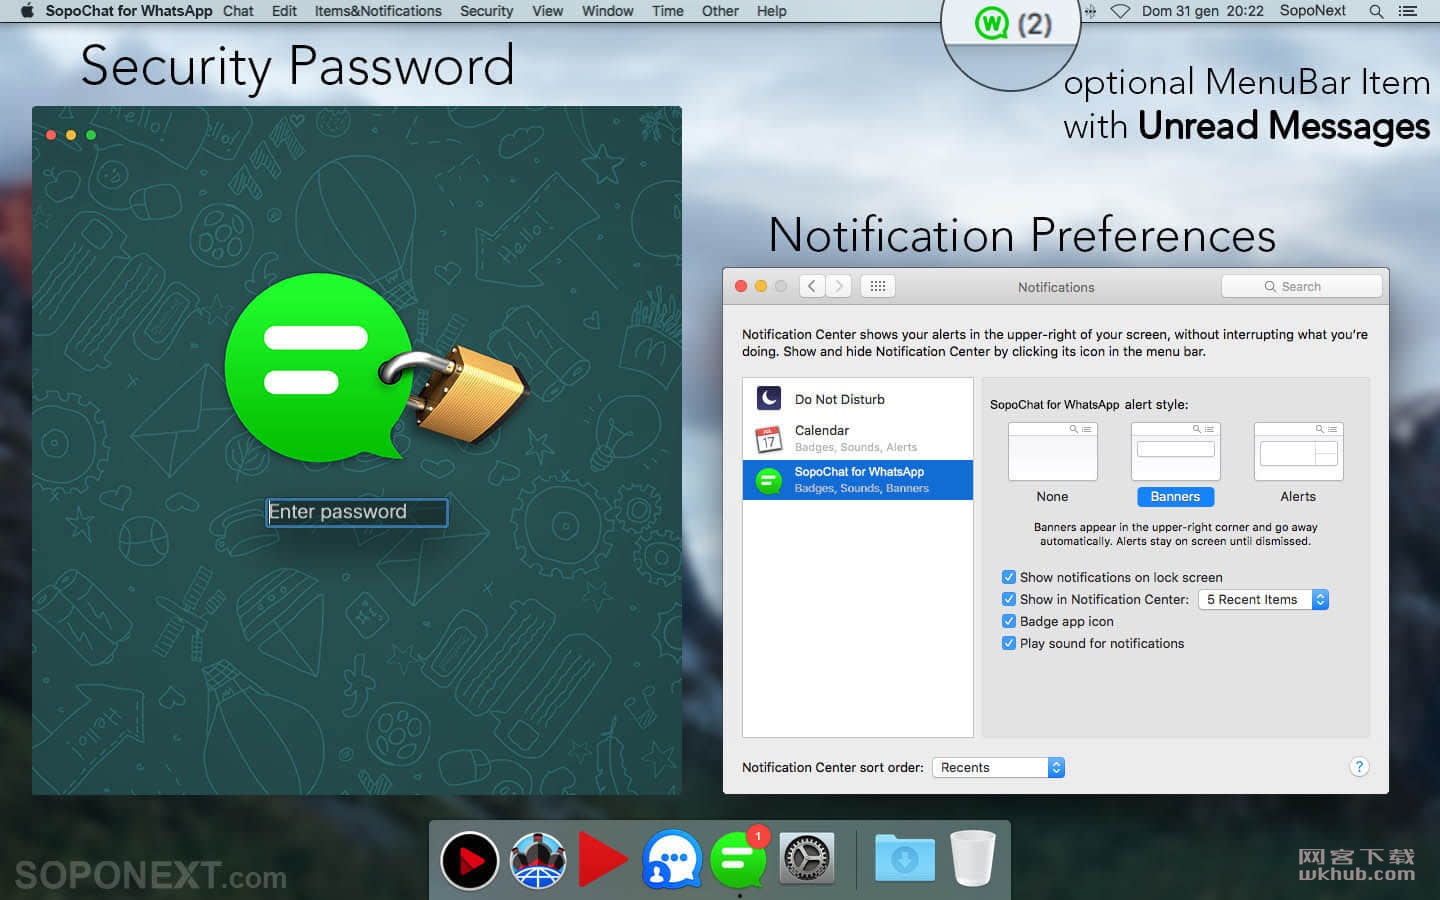Open Spotlight search magnifier in menu bar
Viewport: 1440px width, 900px height.
click(x=1376, y=11)
